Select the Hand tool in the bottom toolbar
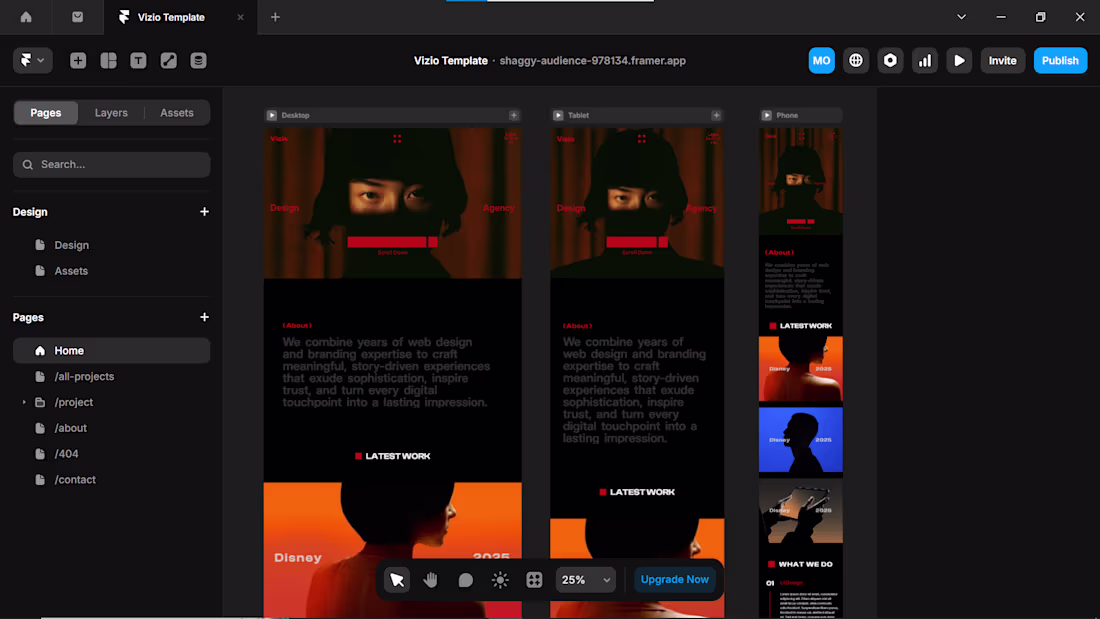1100x619 pixels. pos(430,579)
